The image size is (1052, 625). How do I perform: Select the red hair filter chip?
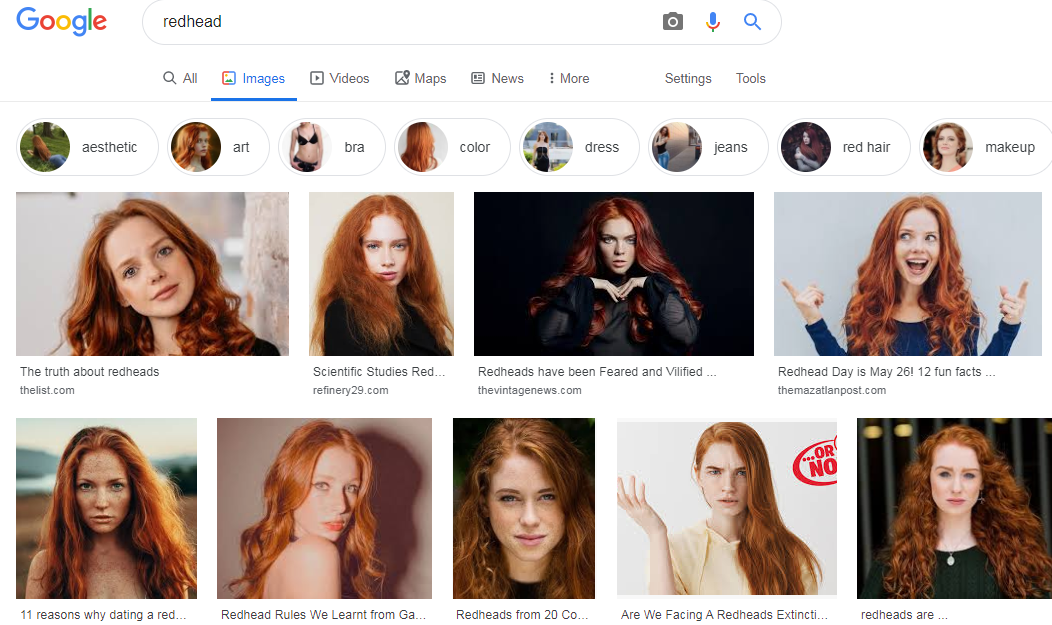click(x=843, y=147)
